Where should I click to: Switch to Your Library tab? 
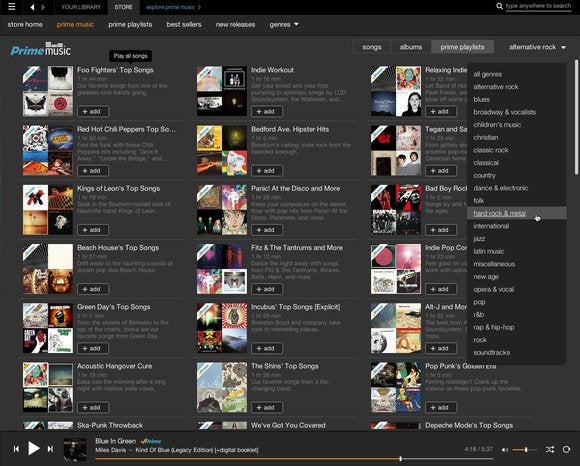tap(81, 7)
